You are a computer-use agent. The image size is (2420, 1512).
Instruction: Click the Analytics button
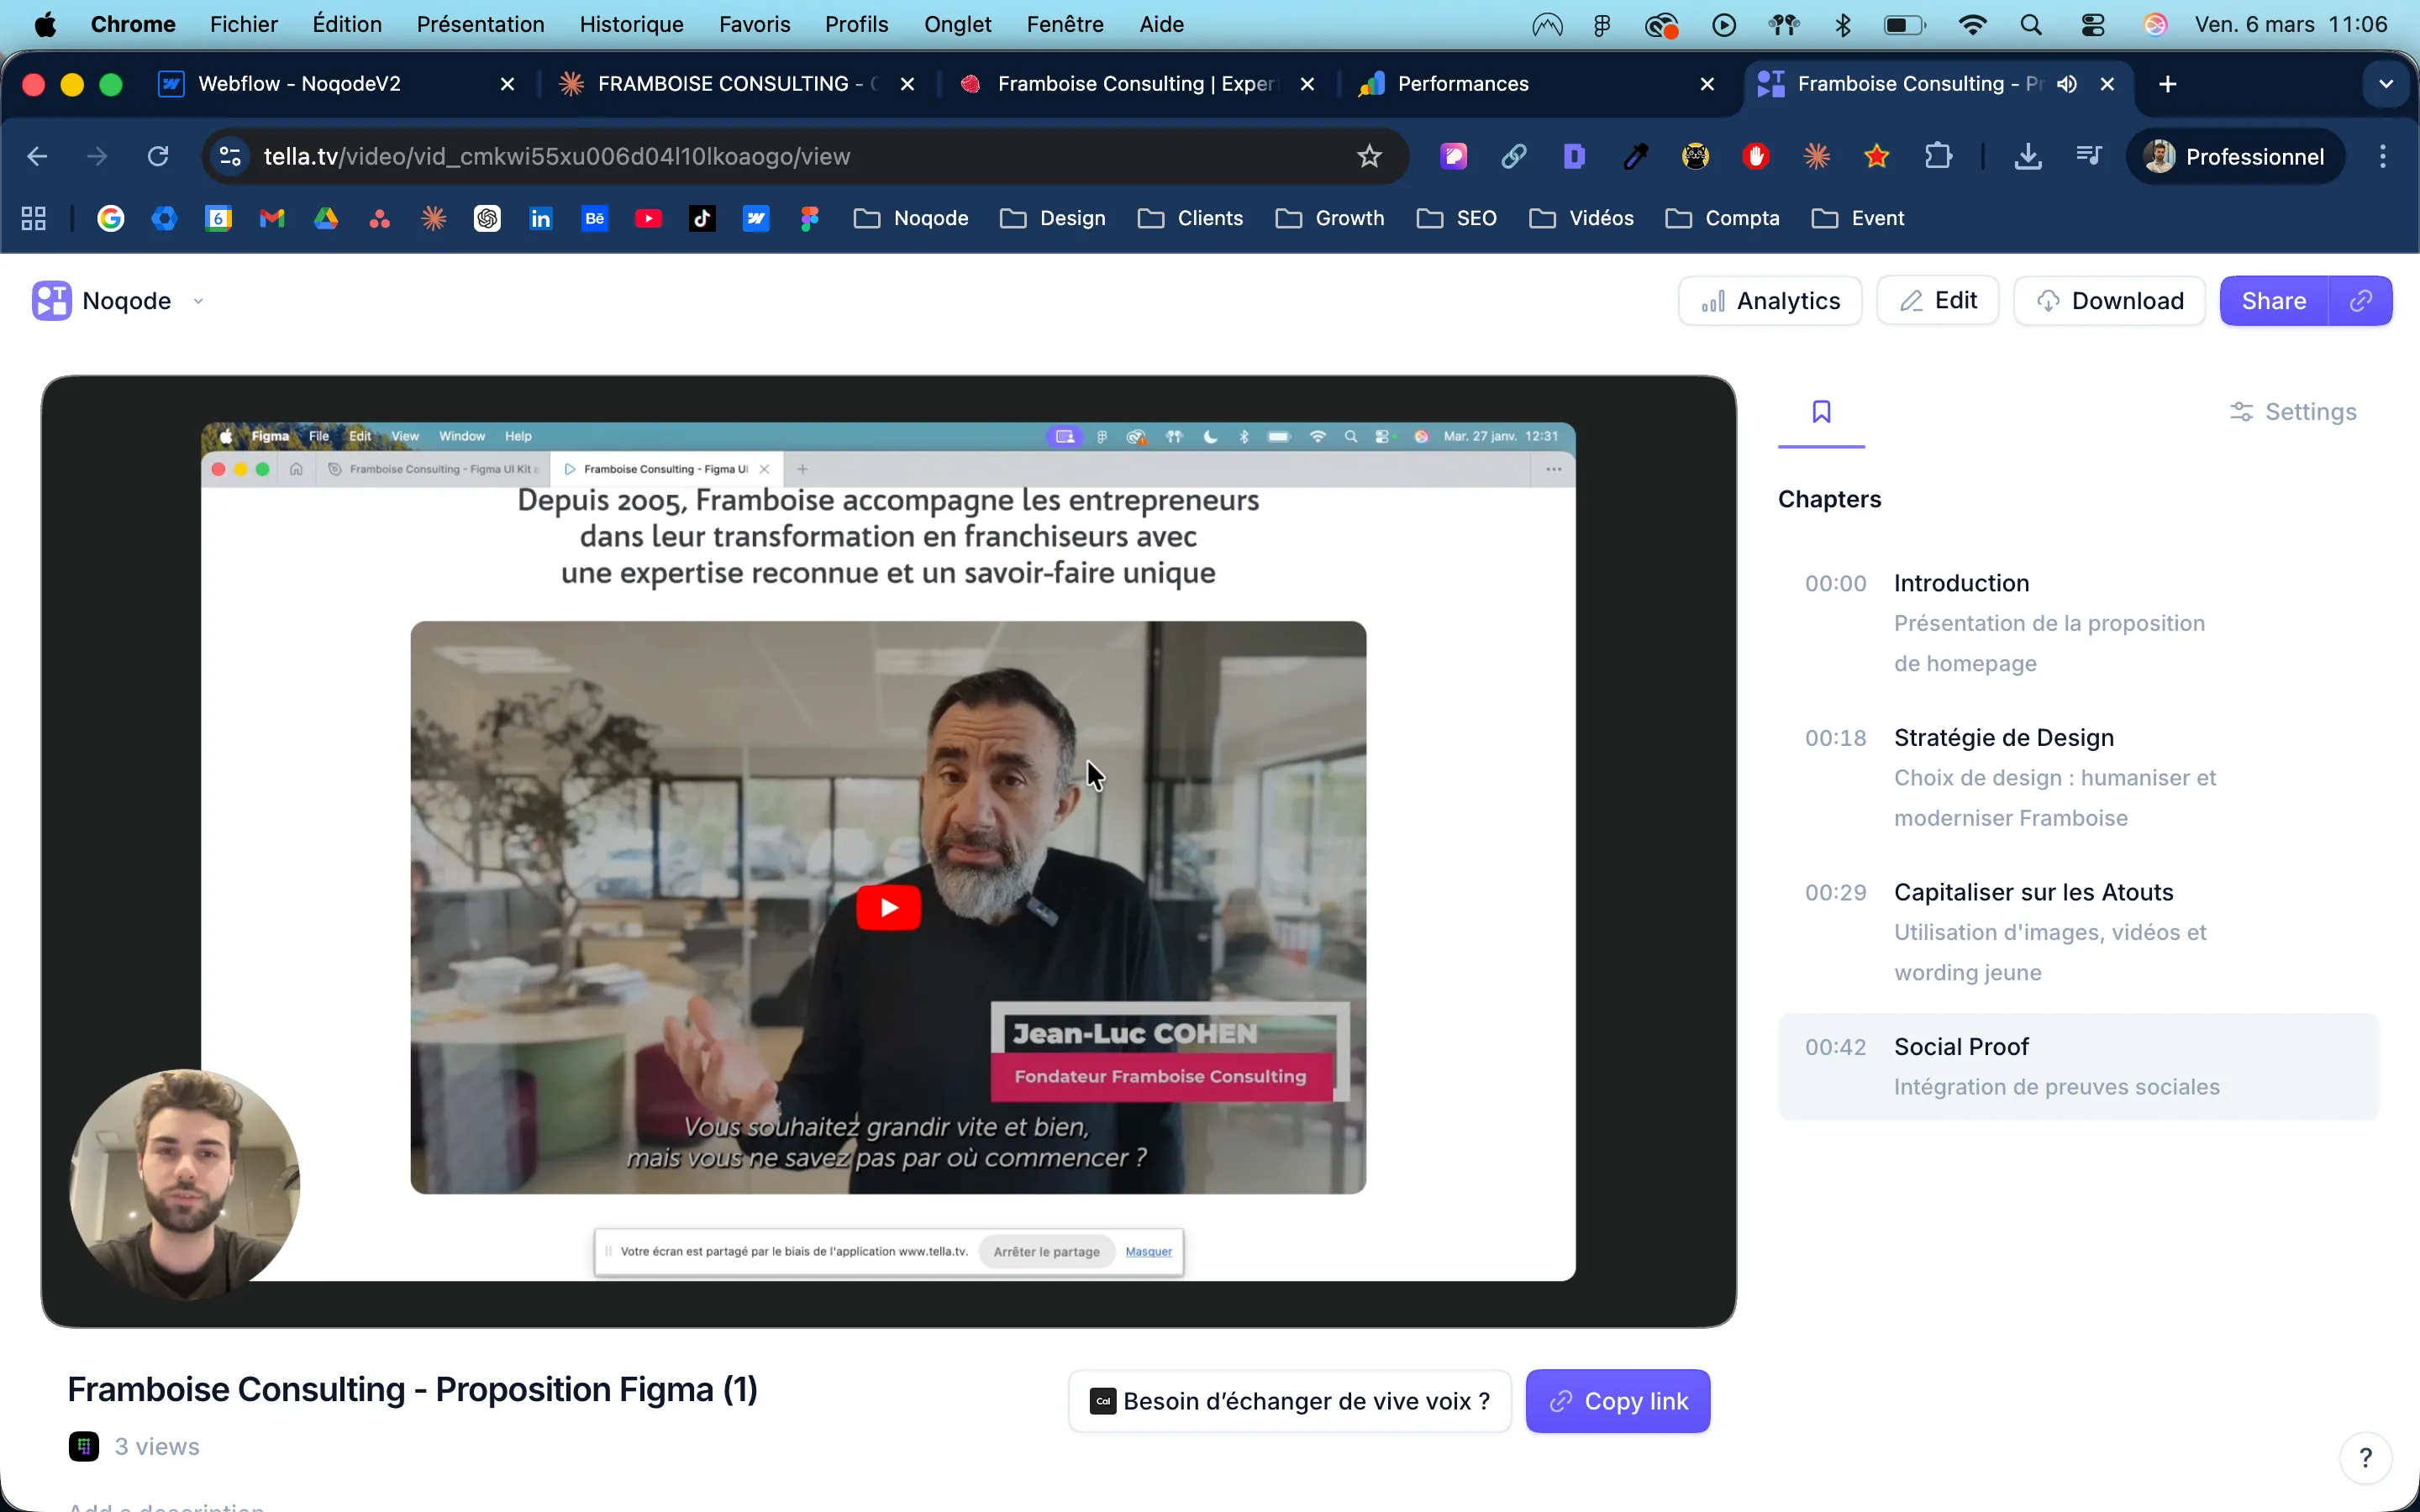click(1769, 301)
